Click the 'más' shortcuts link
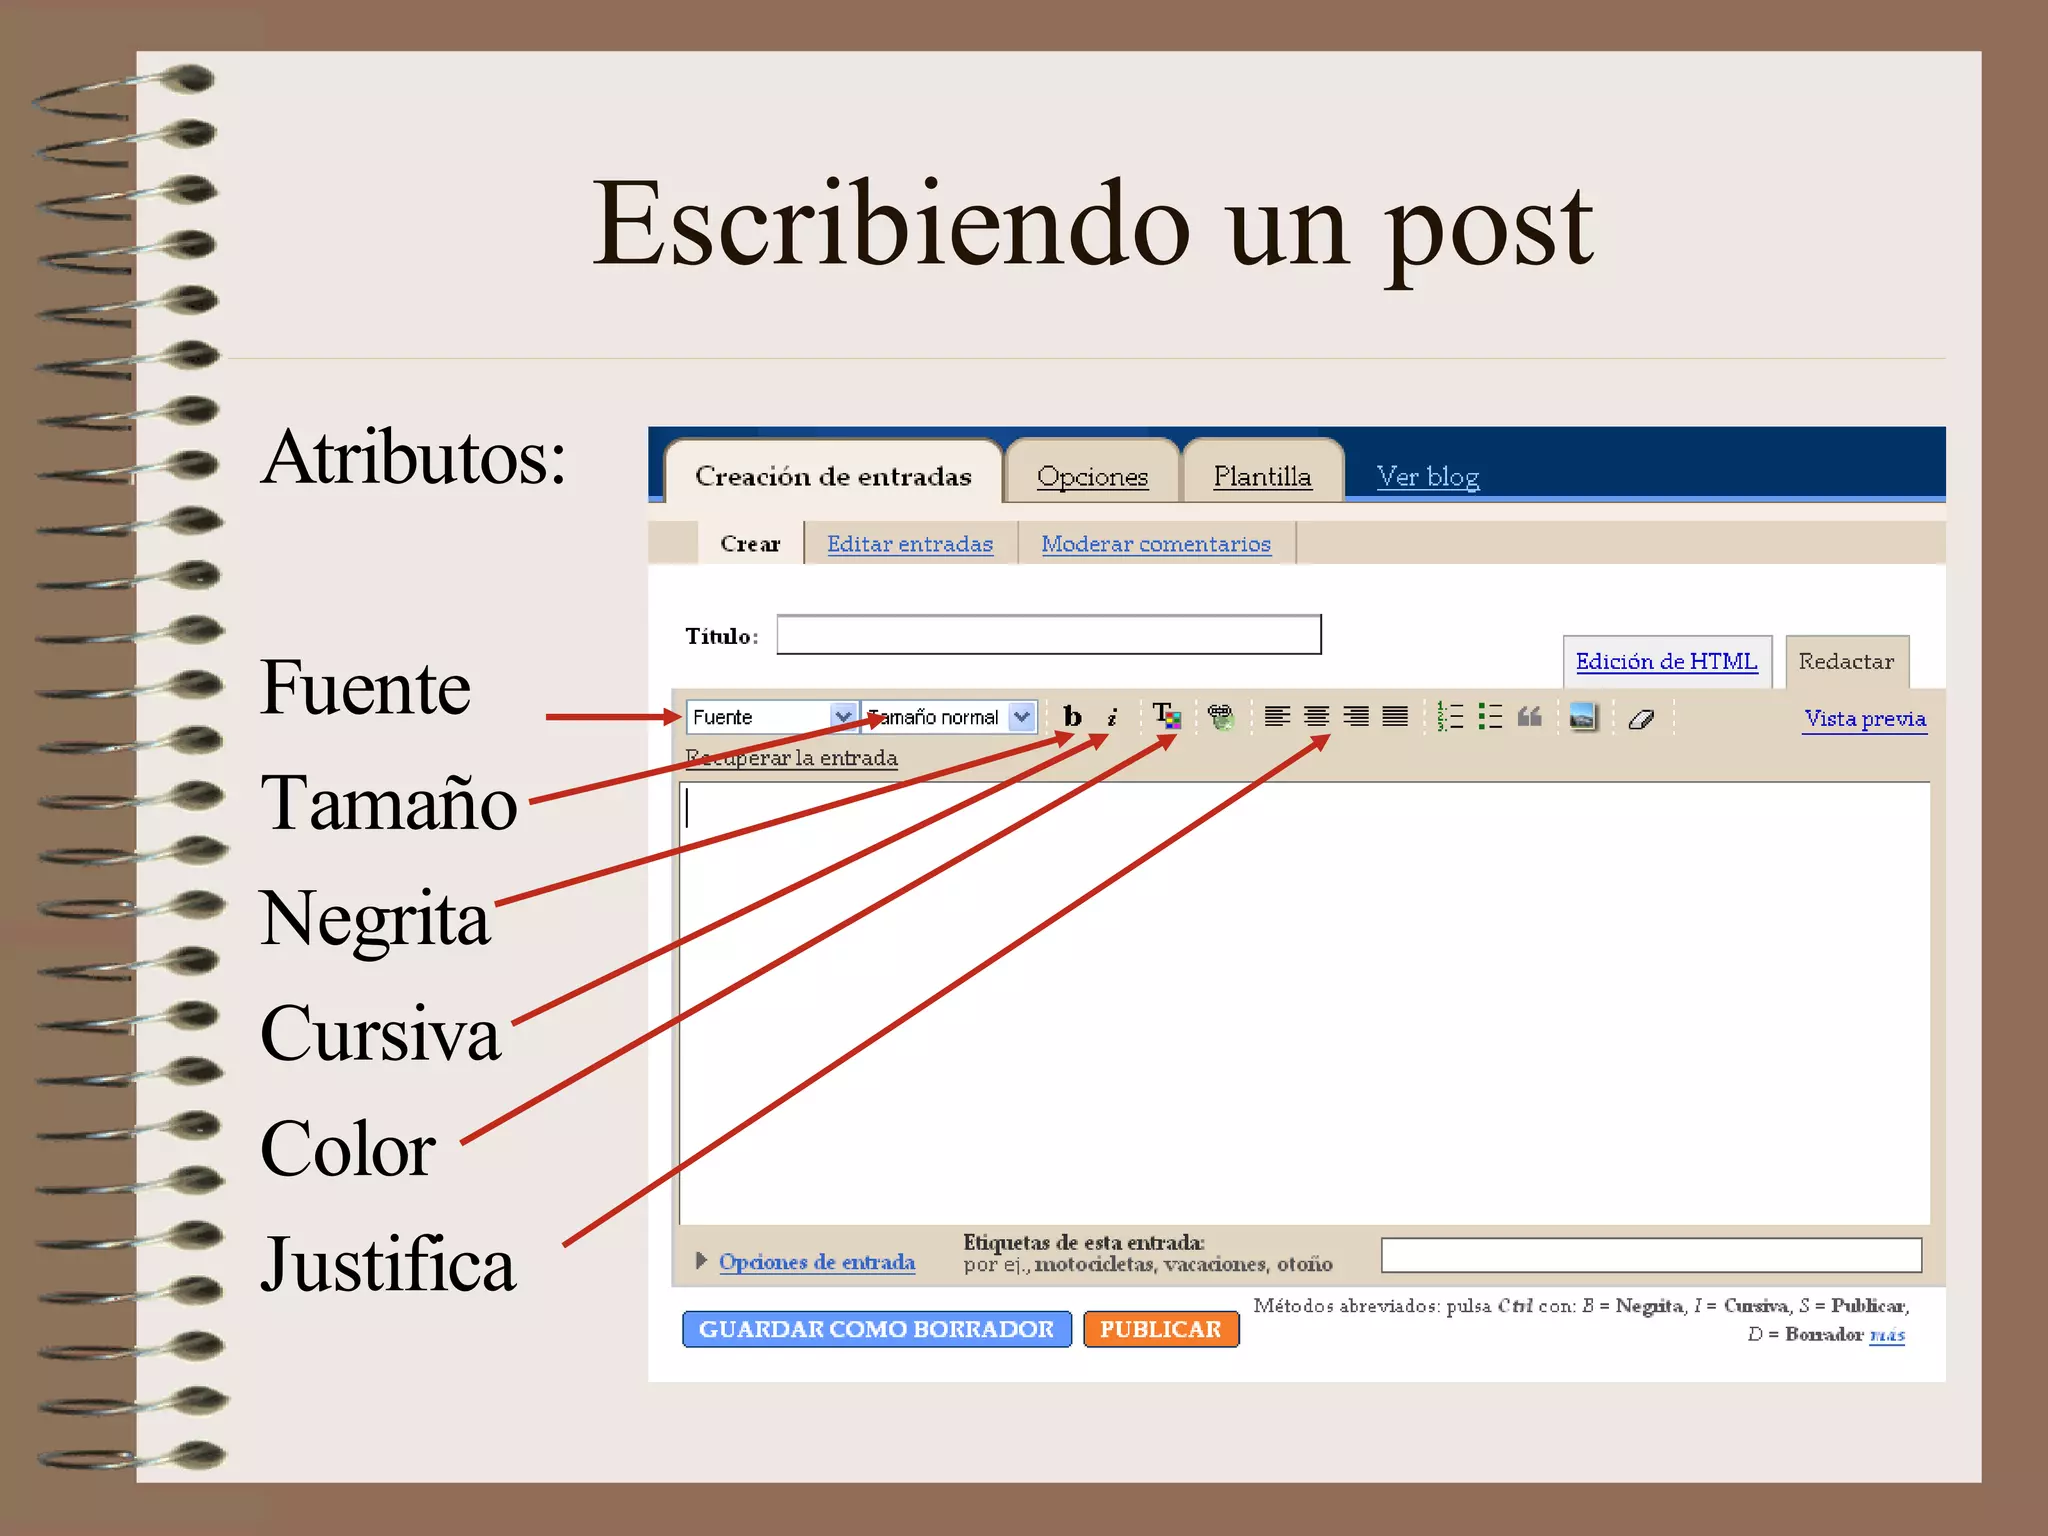 (x=1887, y=1334)
